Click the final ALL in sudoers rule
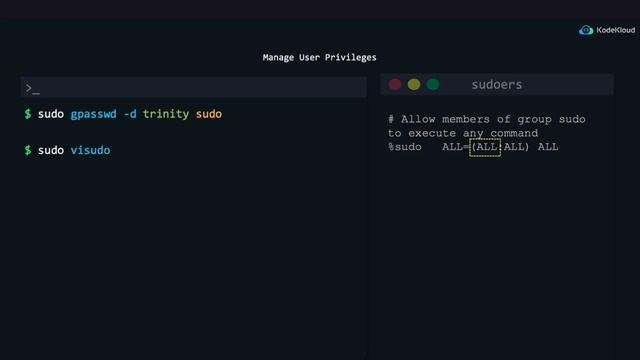Screen dimensions: 640x360 [548, 147]
